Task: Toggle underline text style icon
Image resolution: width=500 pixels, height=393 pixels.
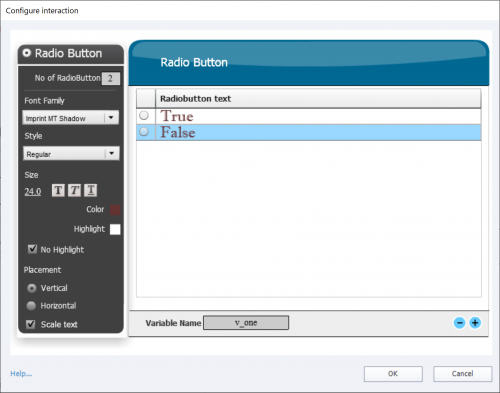Action: (91, 190)
